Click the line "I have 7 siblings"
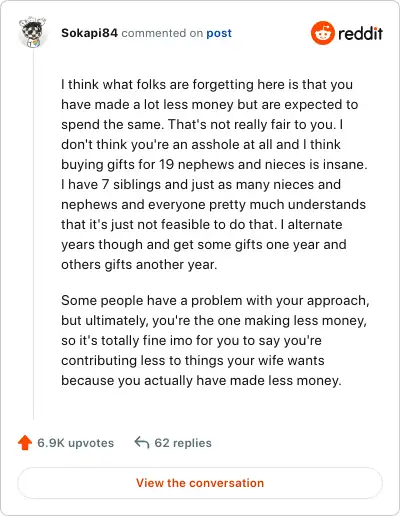Screen dimensions: 400x516 click(201, 185)
